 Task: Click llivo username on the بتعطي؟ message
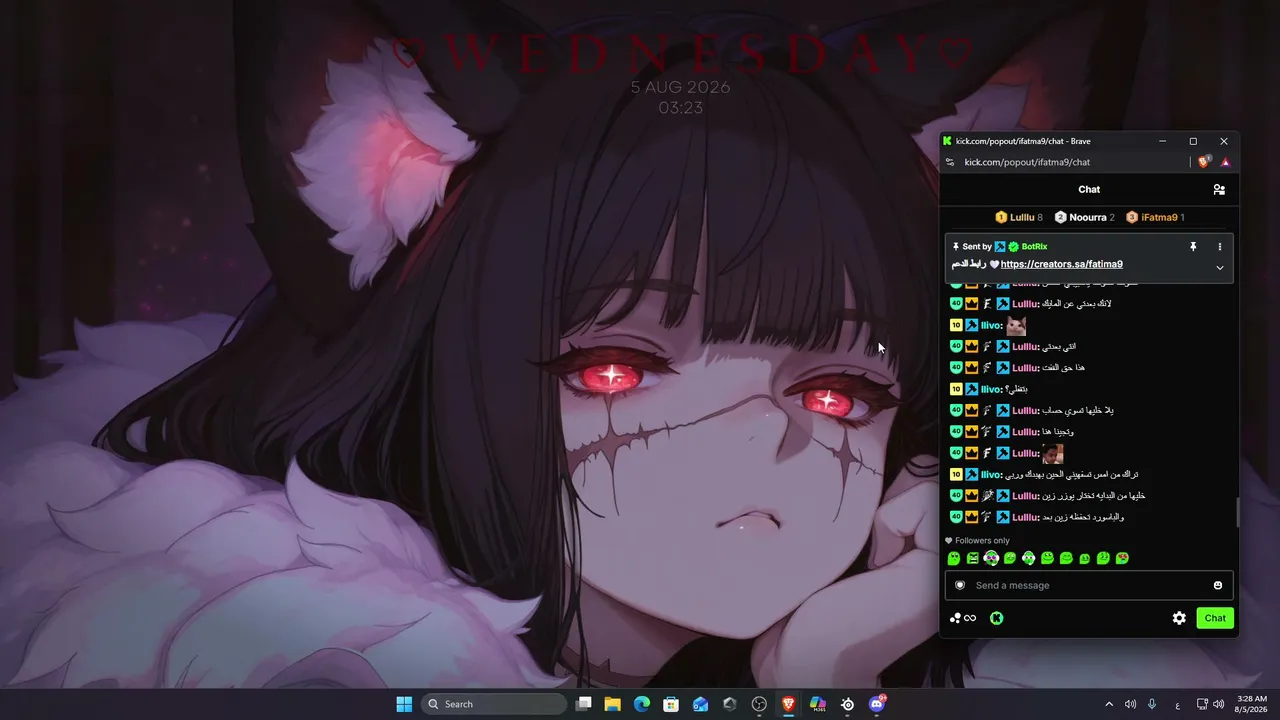(991, 389)
